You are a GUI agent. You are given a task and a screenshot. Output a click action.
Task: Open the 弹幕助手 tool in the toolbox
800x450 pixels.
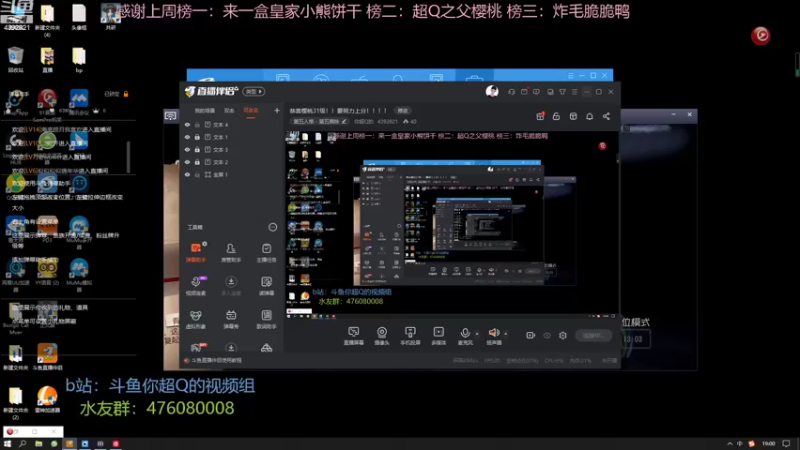point(195,252)
